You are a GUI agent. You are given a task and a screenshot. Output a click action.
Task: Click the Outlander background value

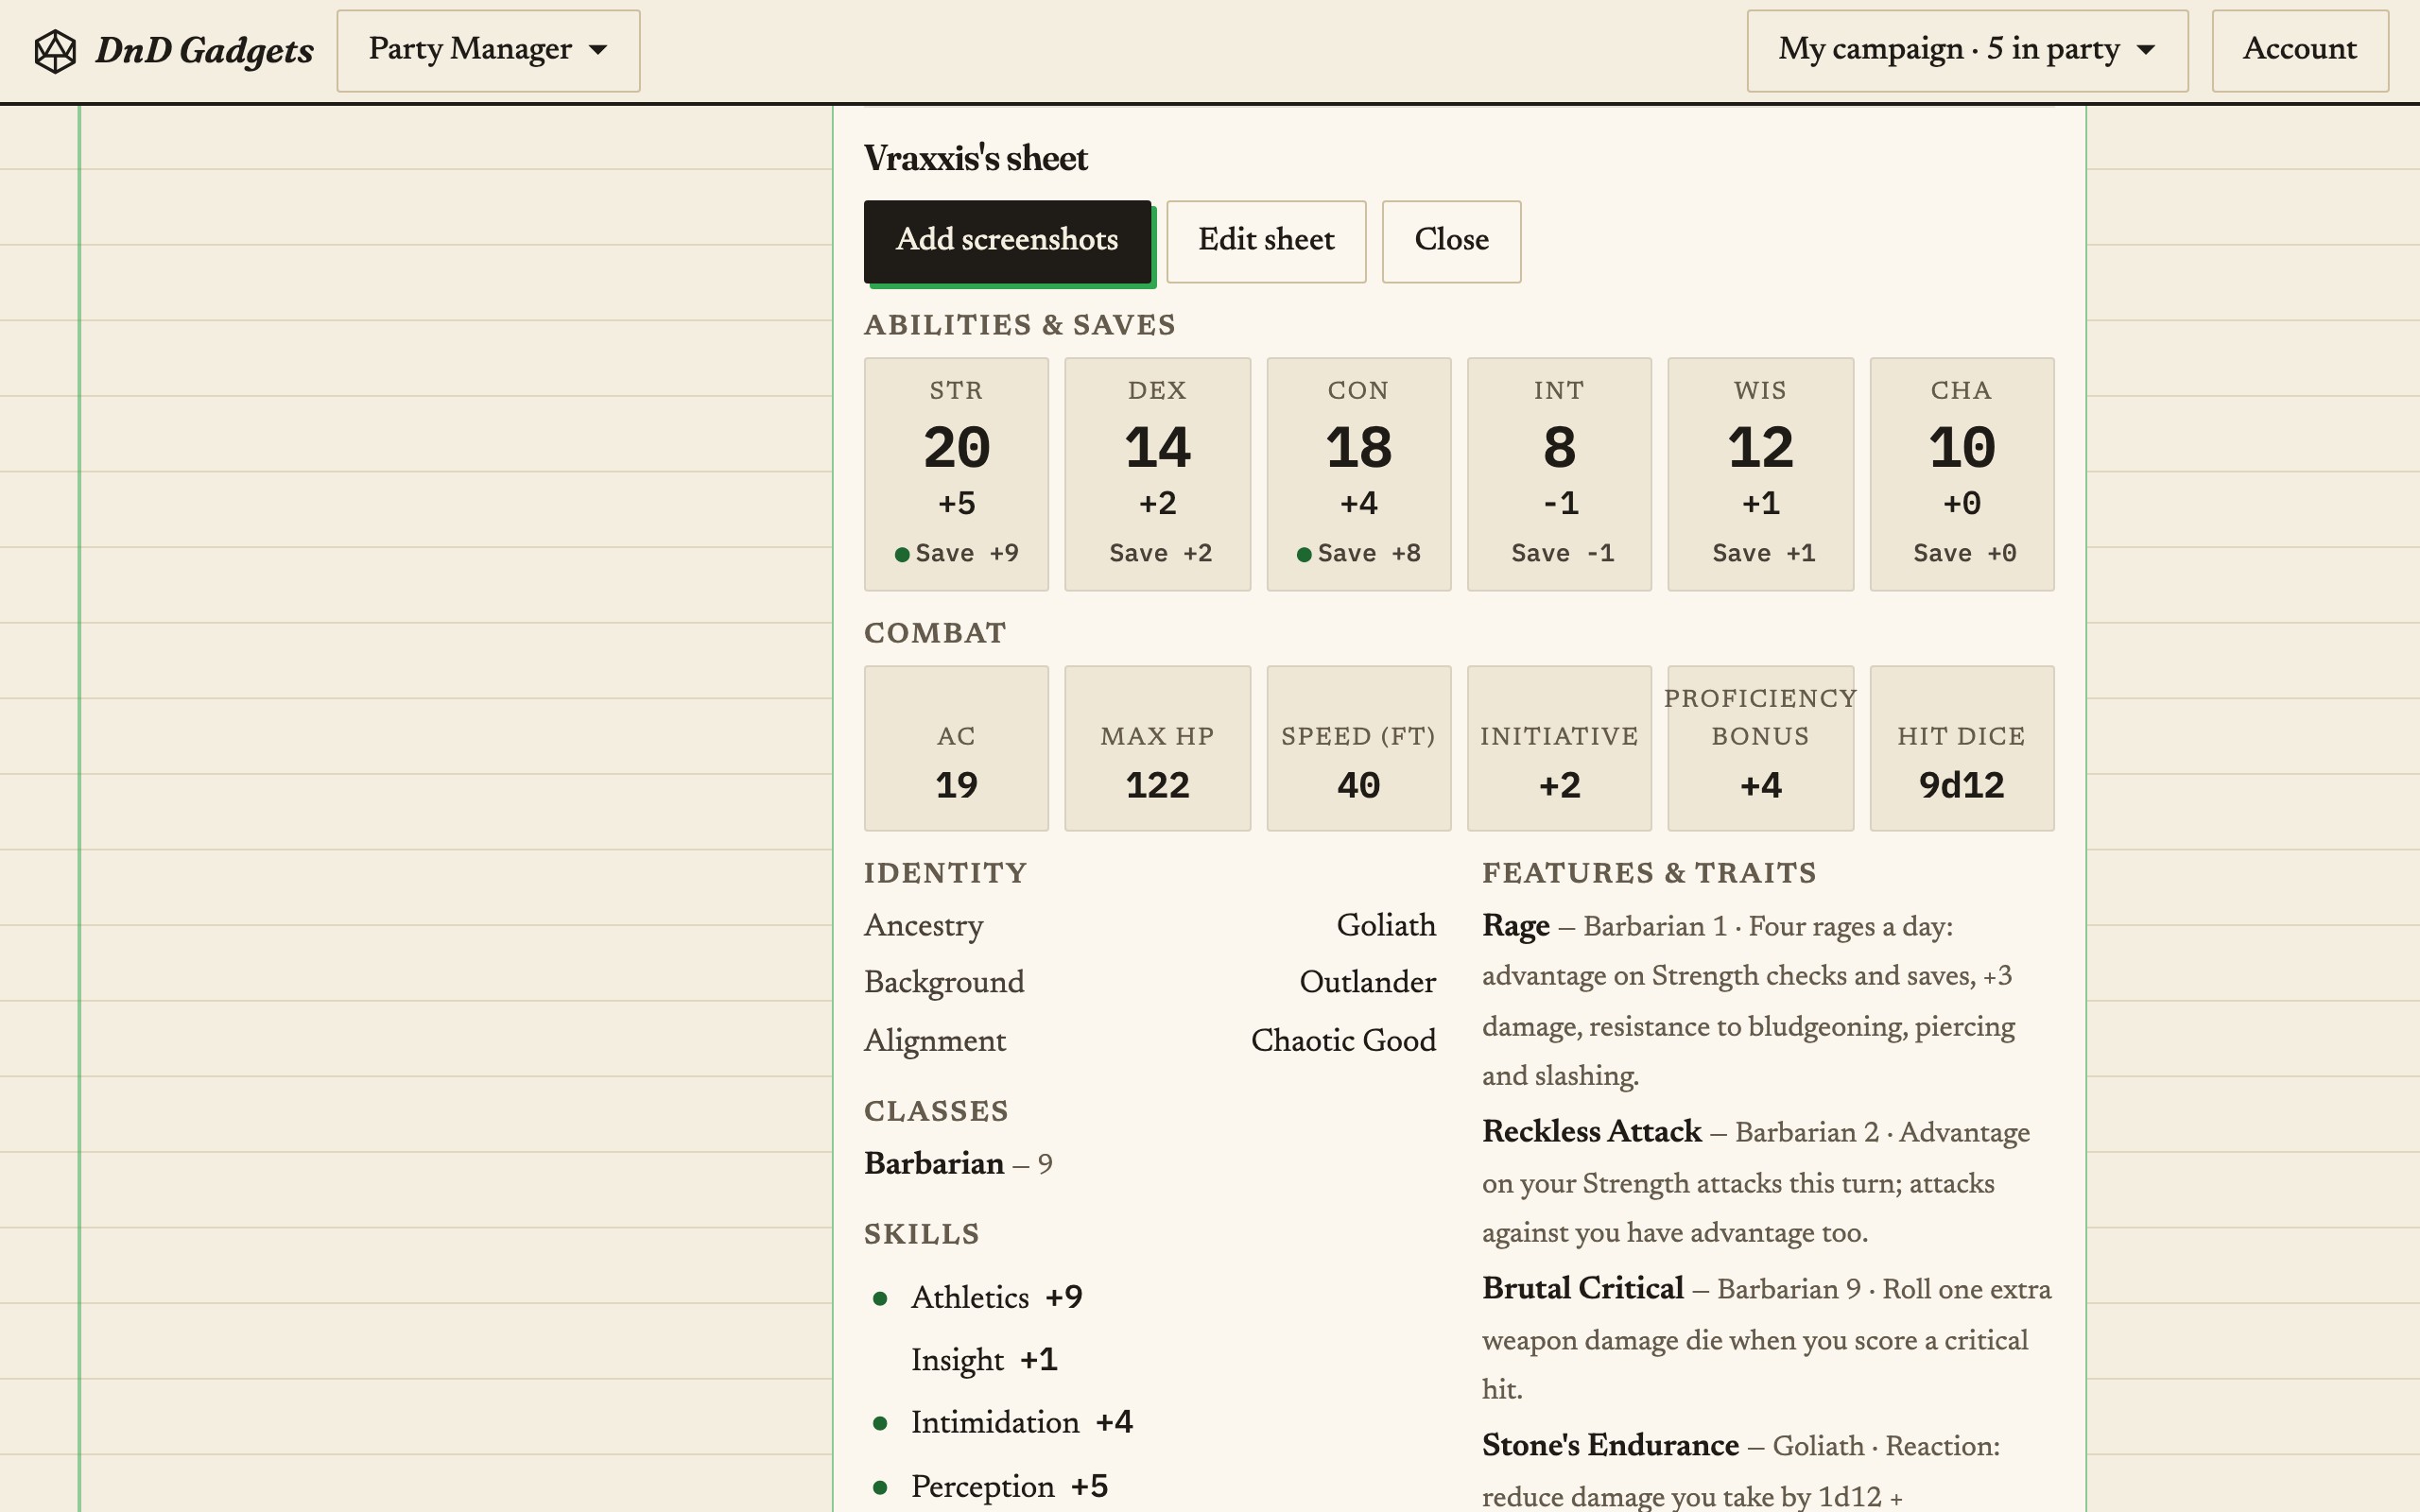pyautogui.click(x=1367, y=982)
